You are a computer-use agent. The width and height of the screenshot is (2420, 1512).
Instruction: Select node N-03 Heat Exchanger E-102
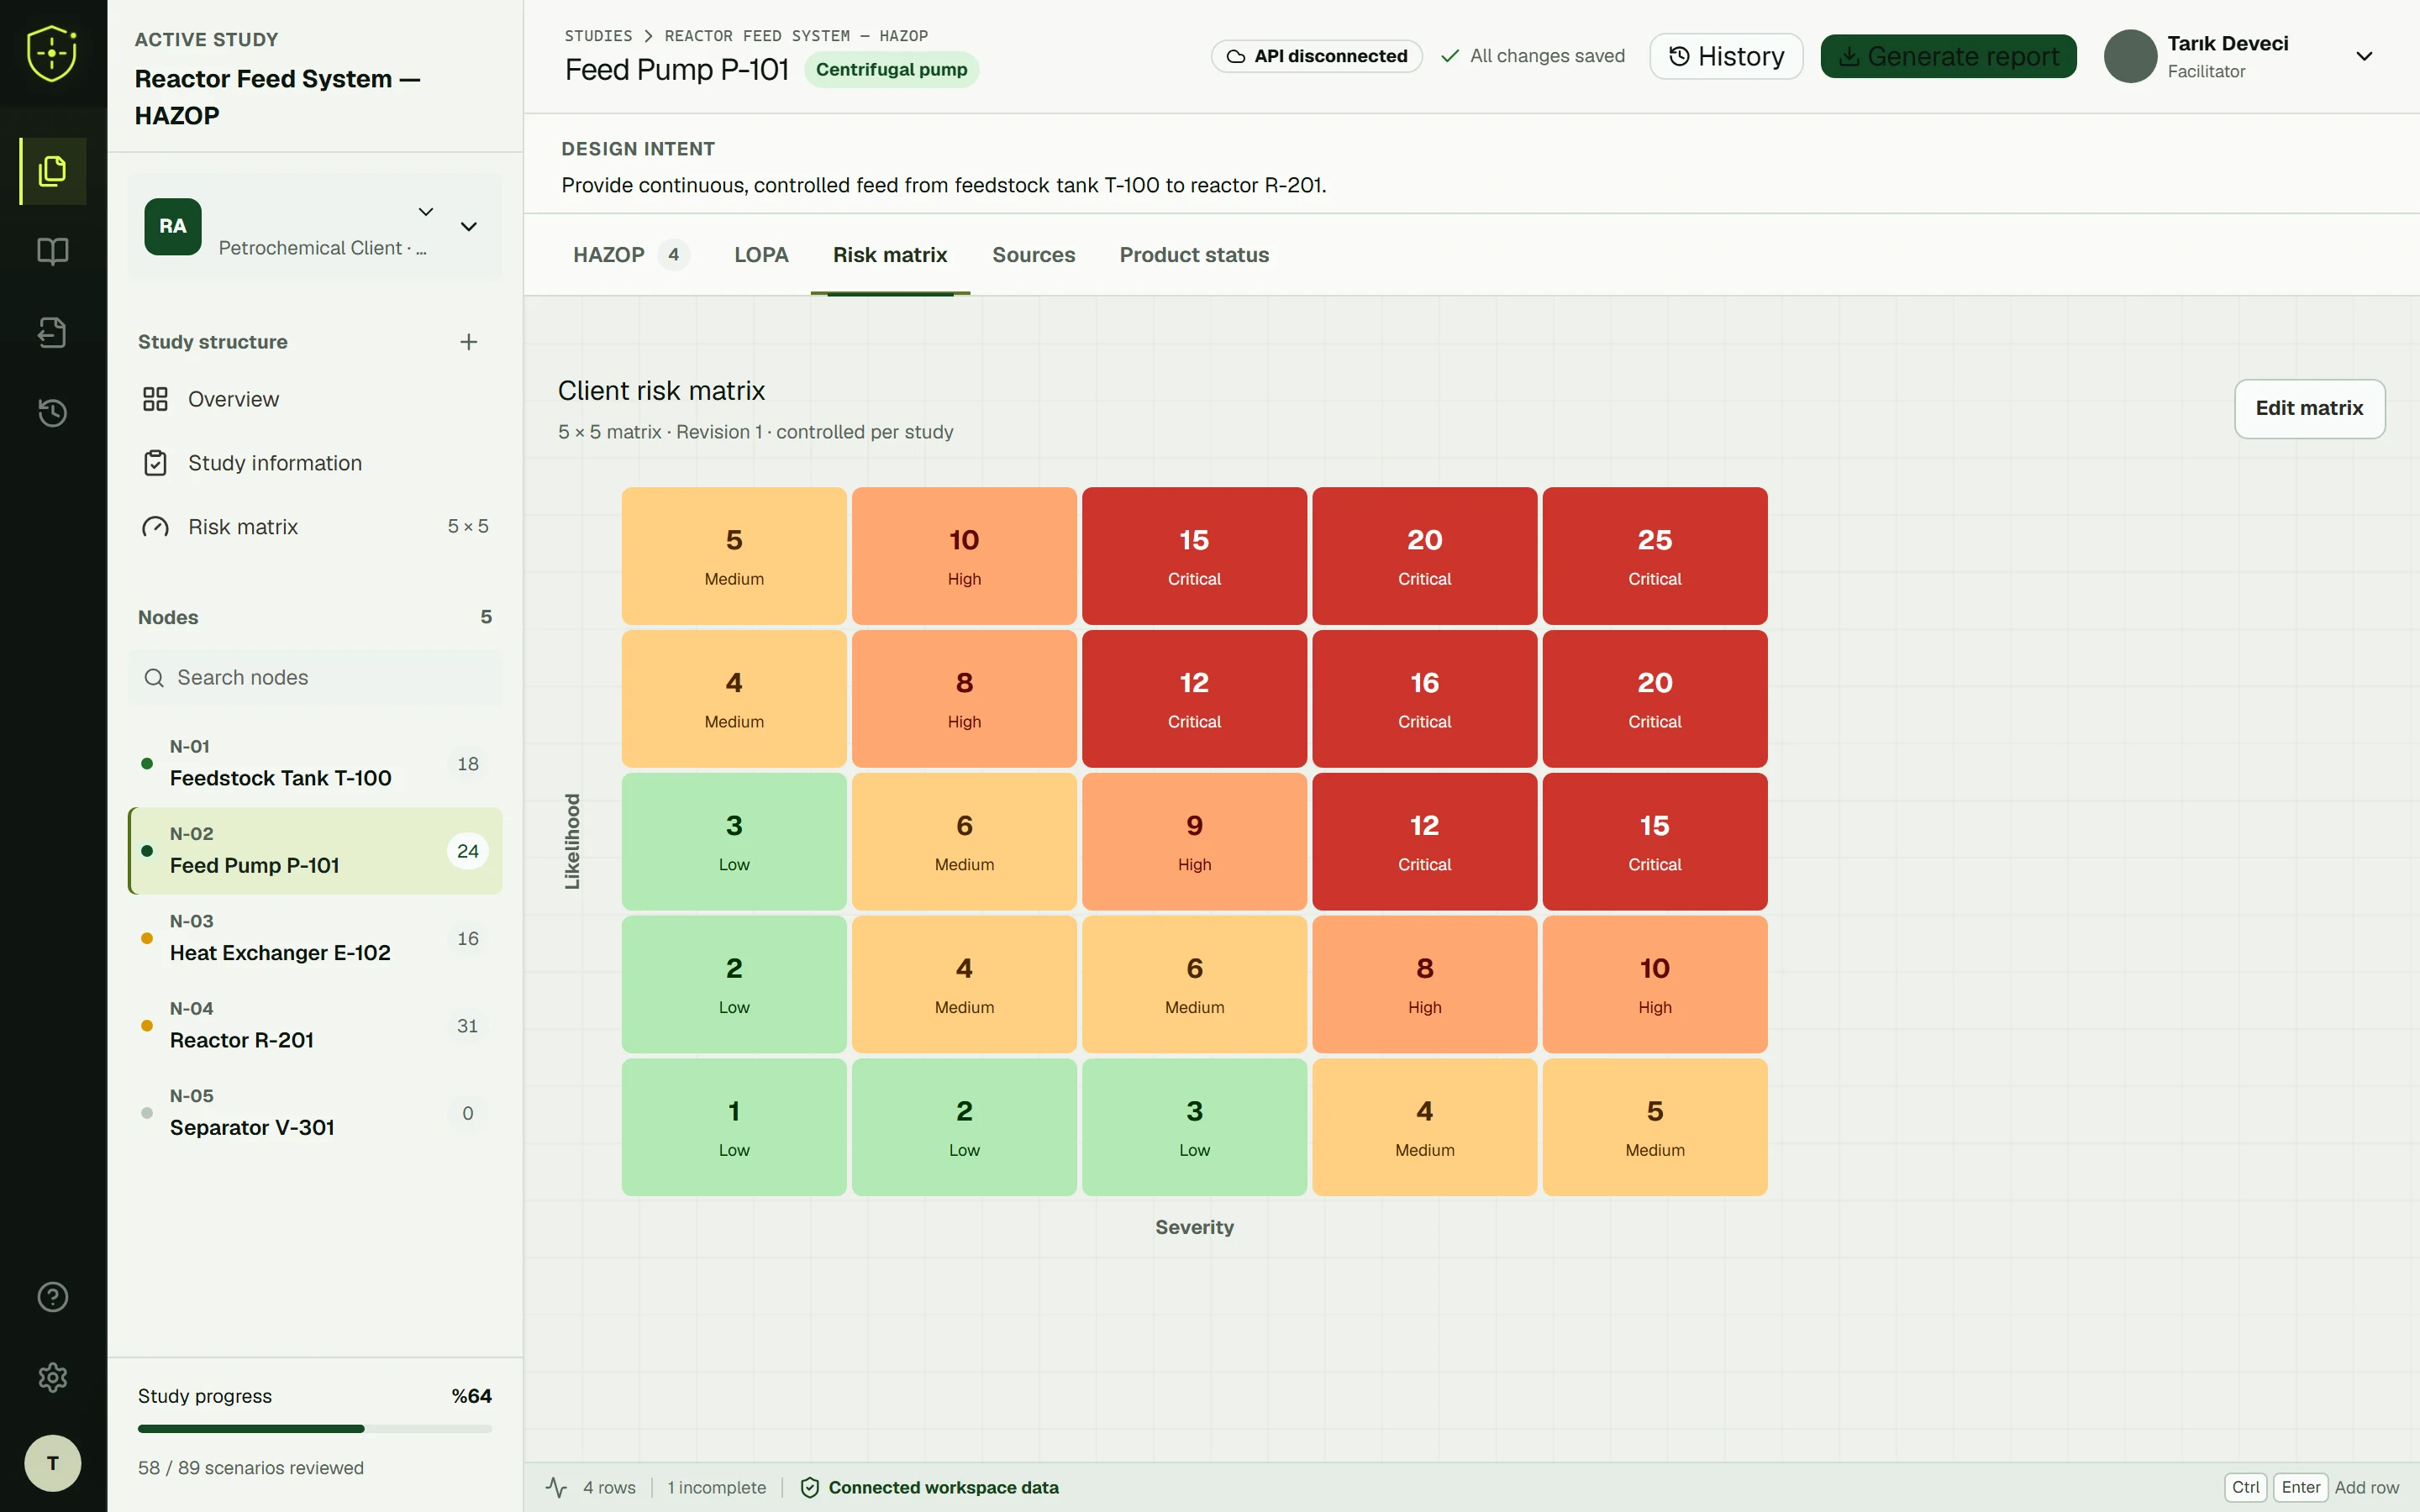pos(315,938)
